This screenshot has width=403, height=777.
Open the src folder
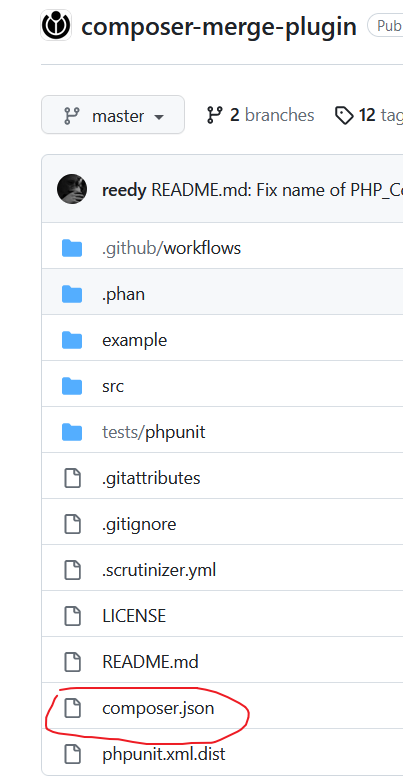click(x=113, y=386)
